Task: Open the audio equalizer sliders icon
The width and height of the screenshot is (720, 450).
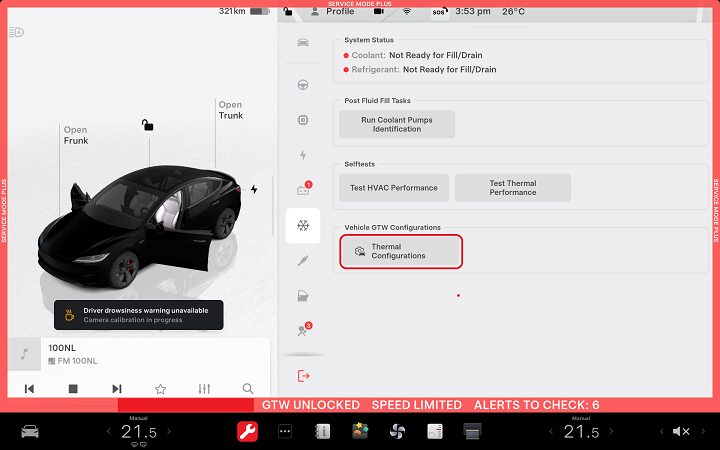Action: tap(204, 389)
